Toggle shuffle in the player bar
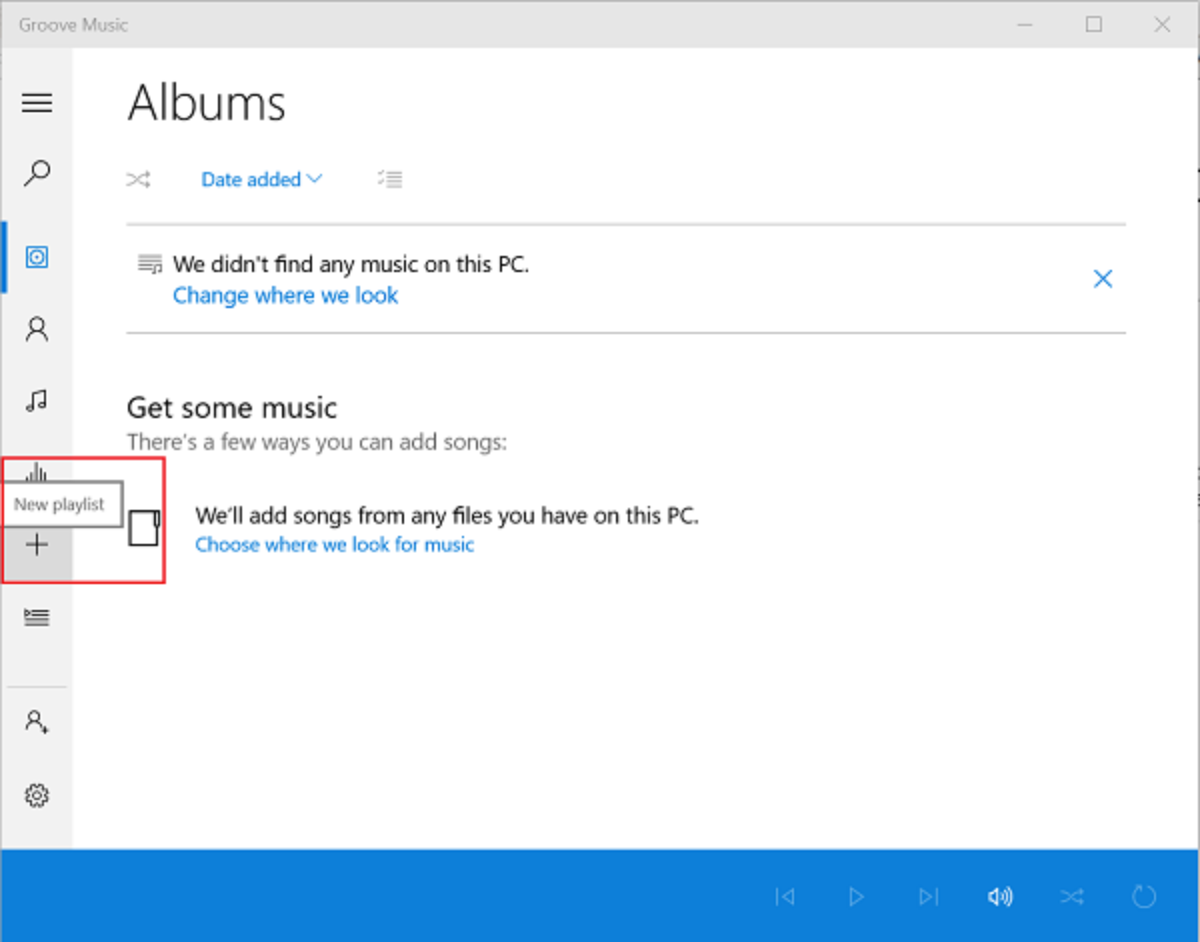The image size is (1200, 942). (1072, 897)
